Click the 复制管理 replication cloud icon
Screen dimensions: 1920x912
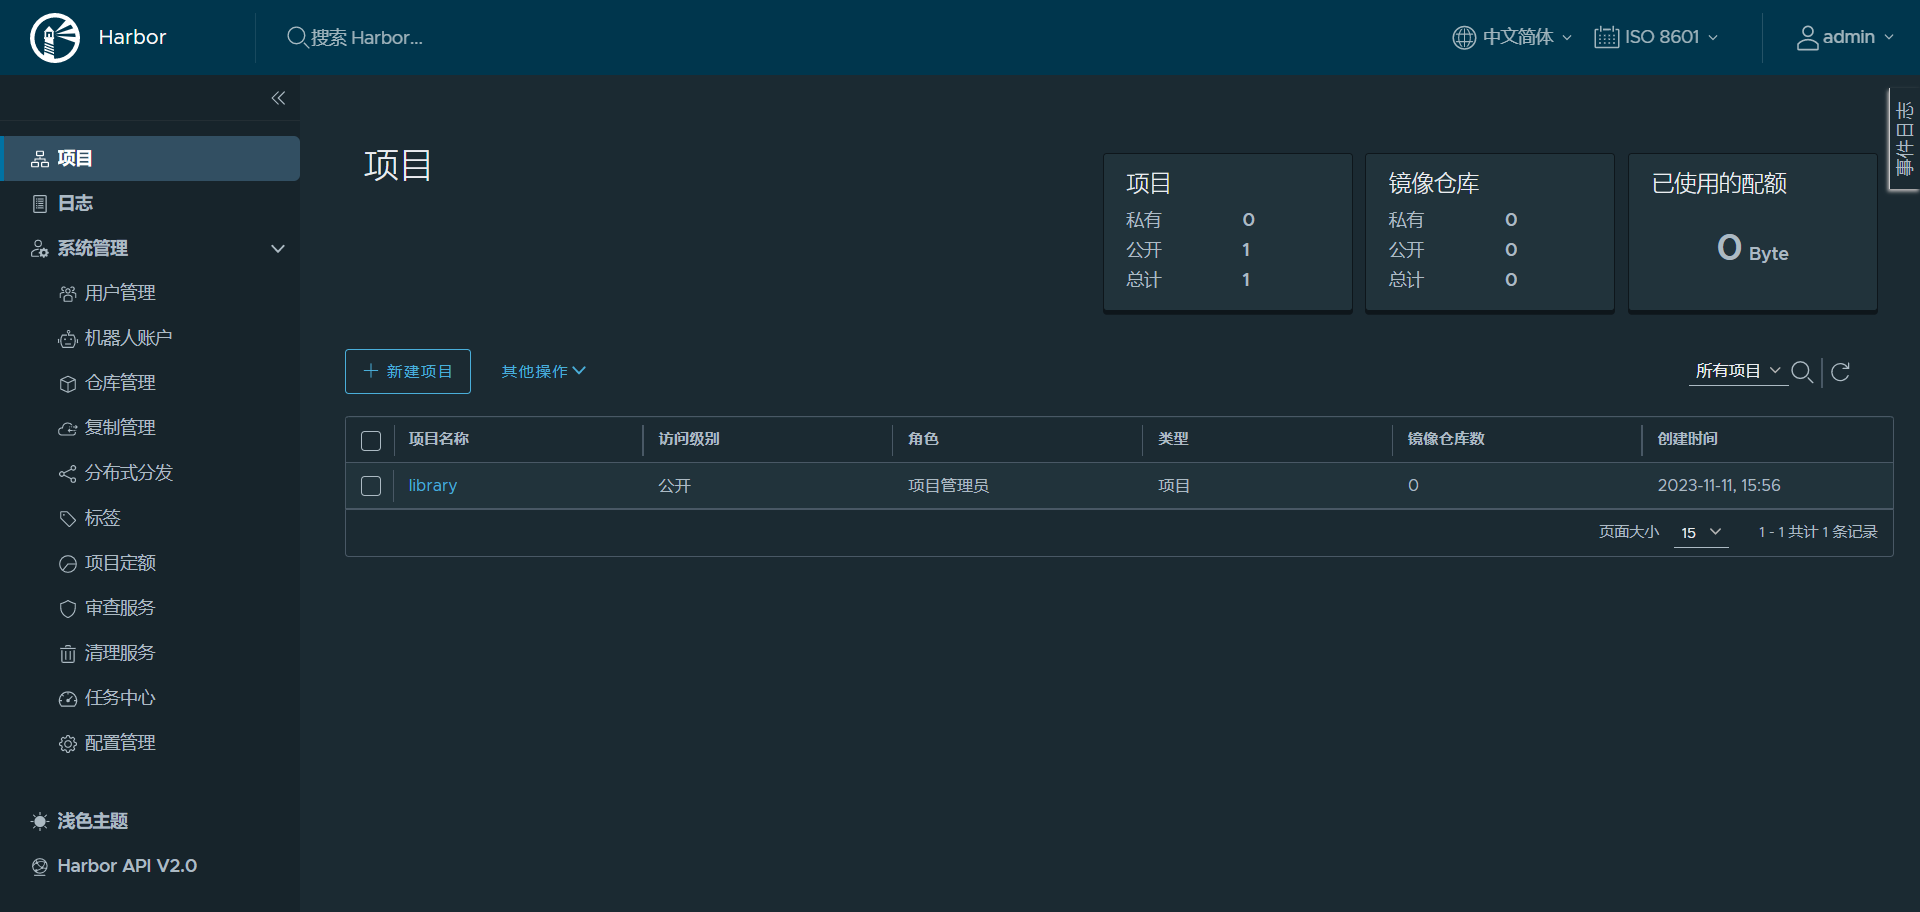pos(67,429)
